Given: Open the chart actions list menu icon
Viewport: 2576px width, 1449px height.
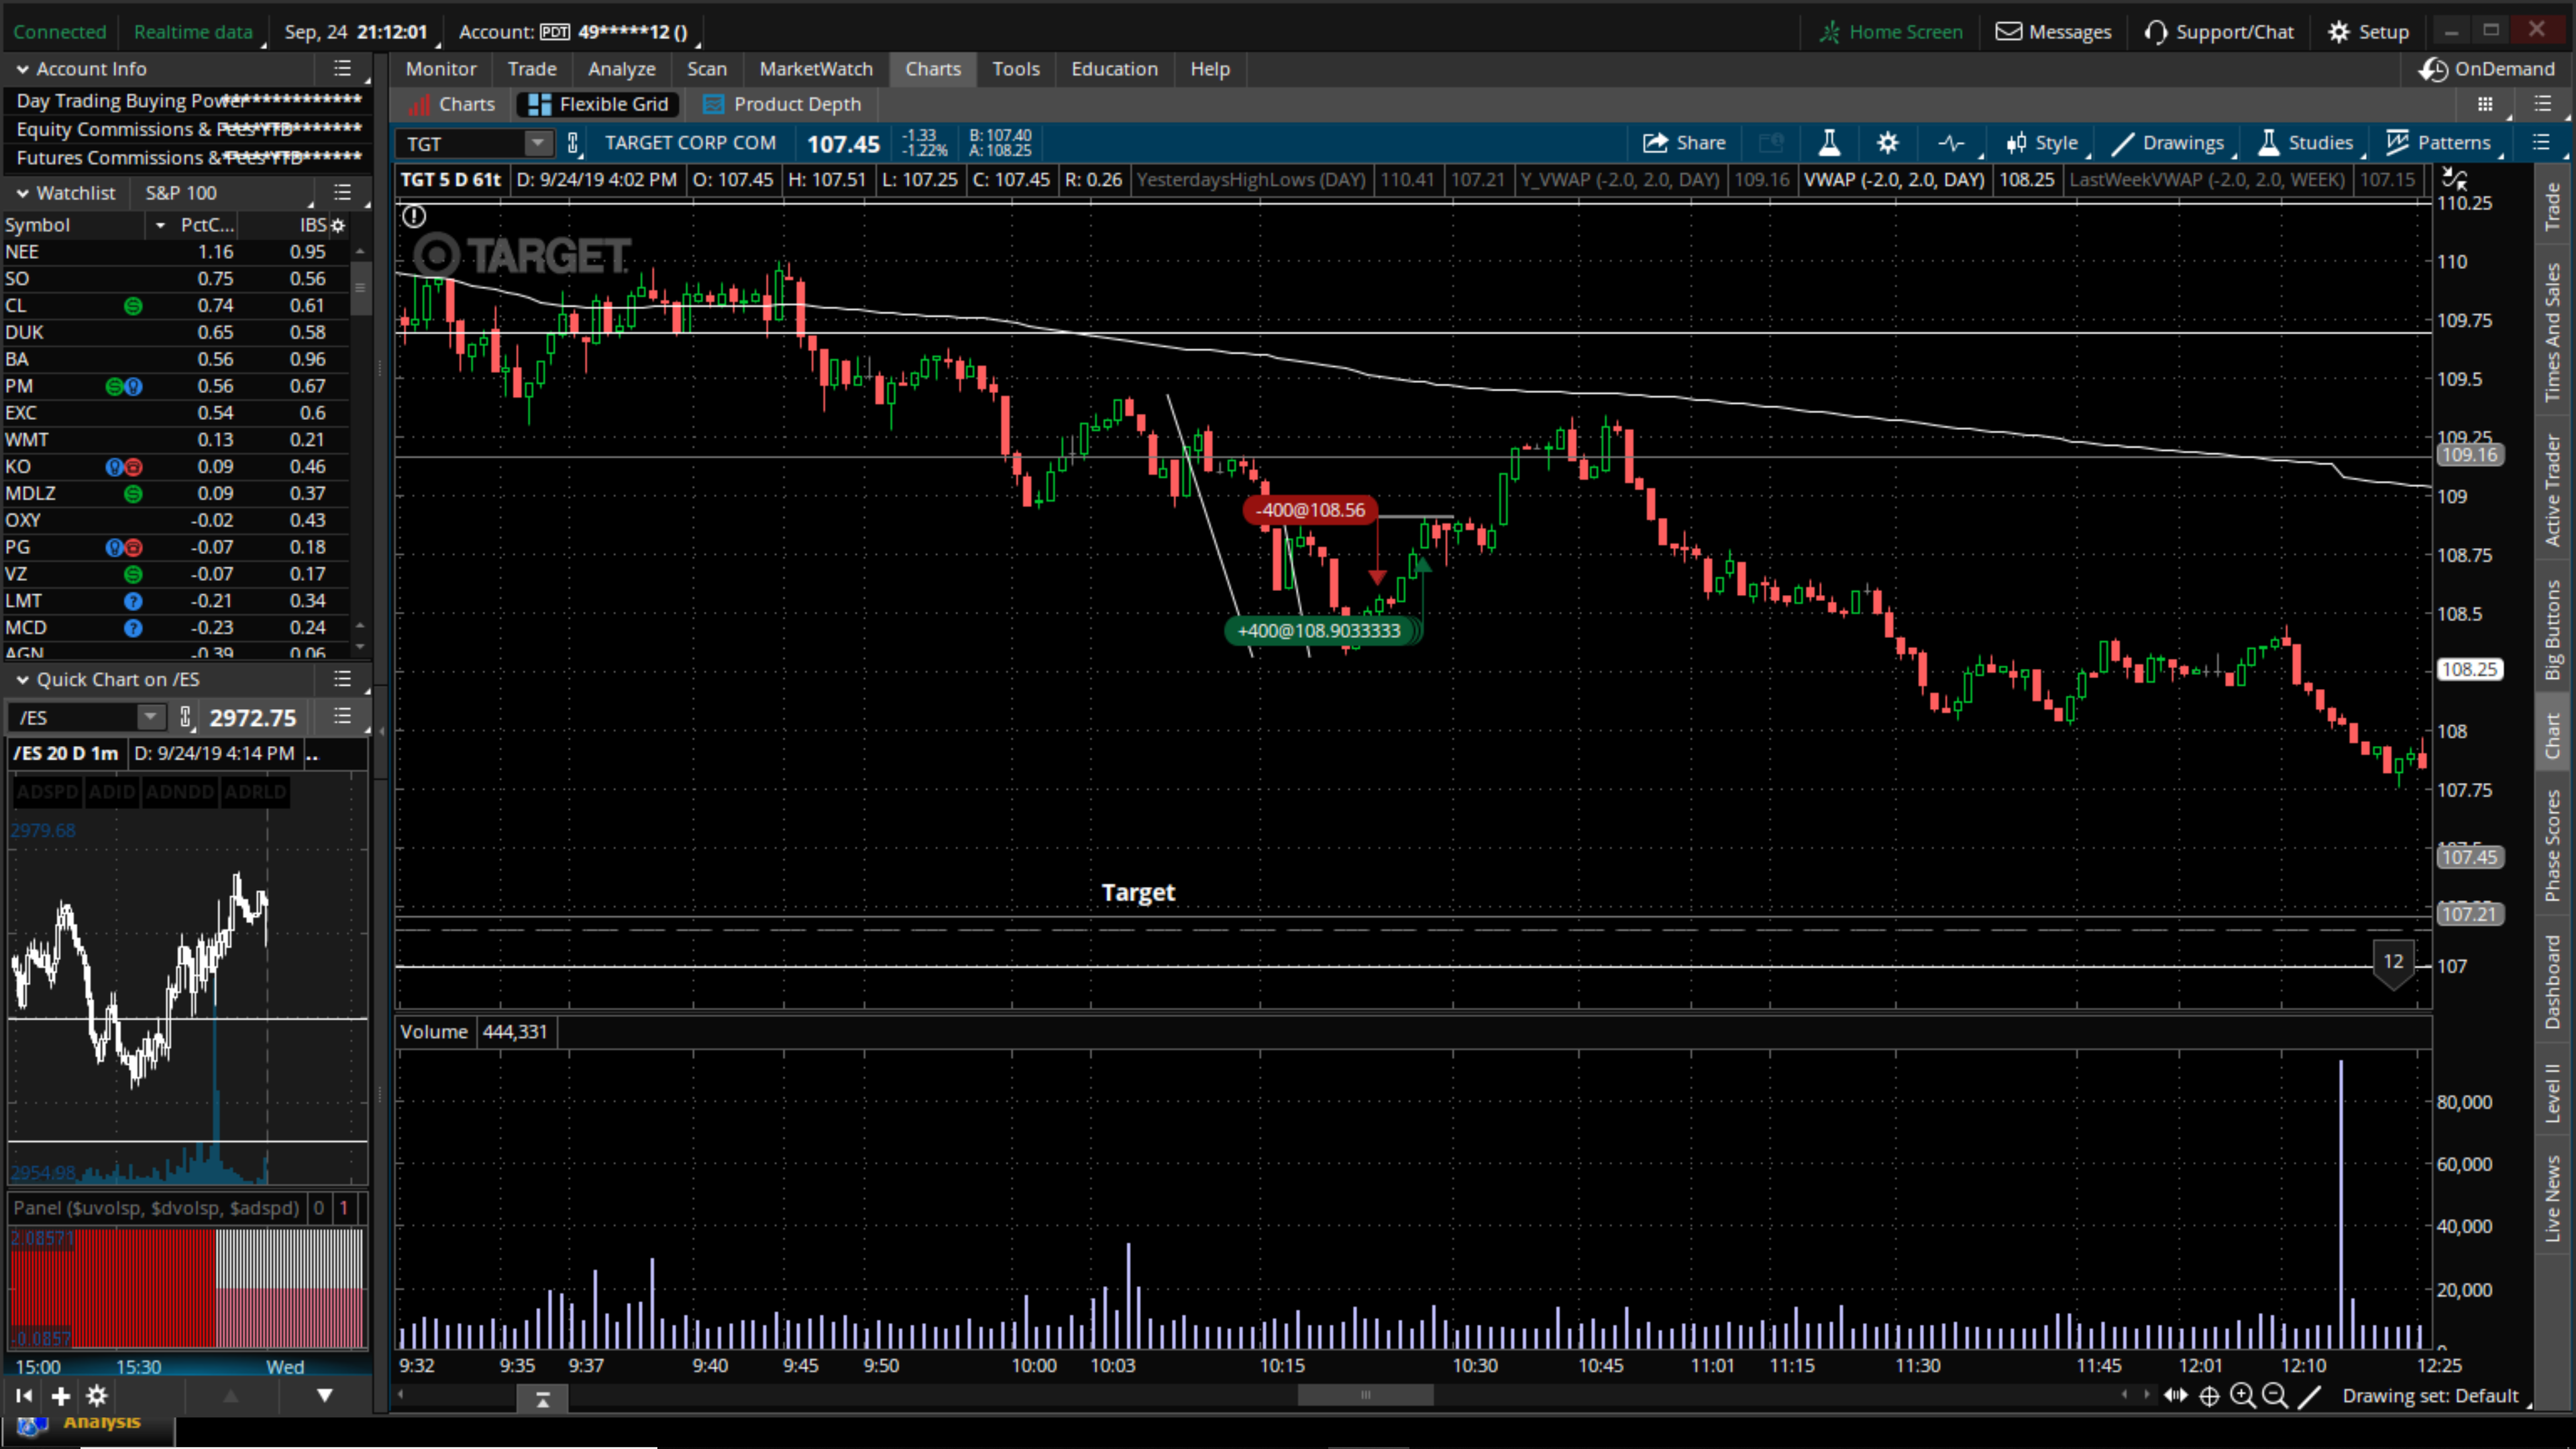Looking at the screenshot, I should pos(2541,143).
